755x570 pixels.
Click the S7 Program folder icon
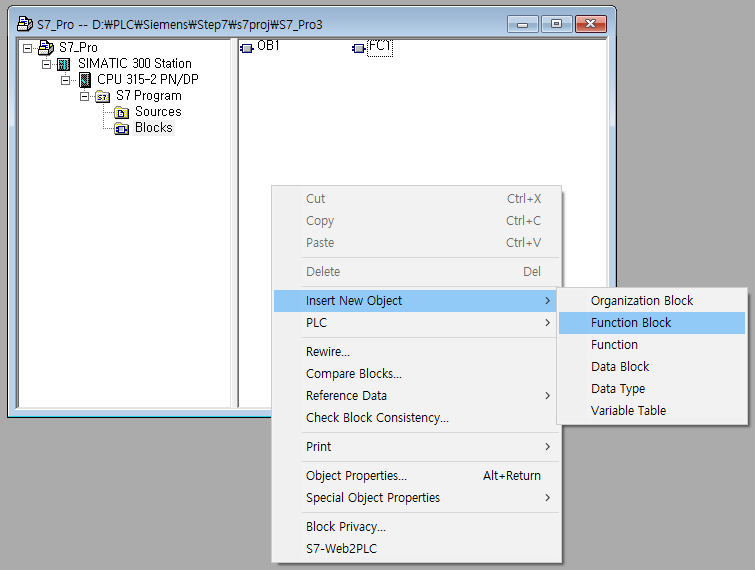point(103,96)
